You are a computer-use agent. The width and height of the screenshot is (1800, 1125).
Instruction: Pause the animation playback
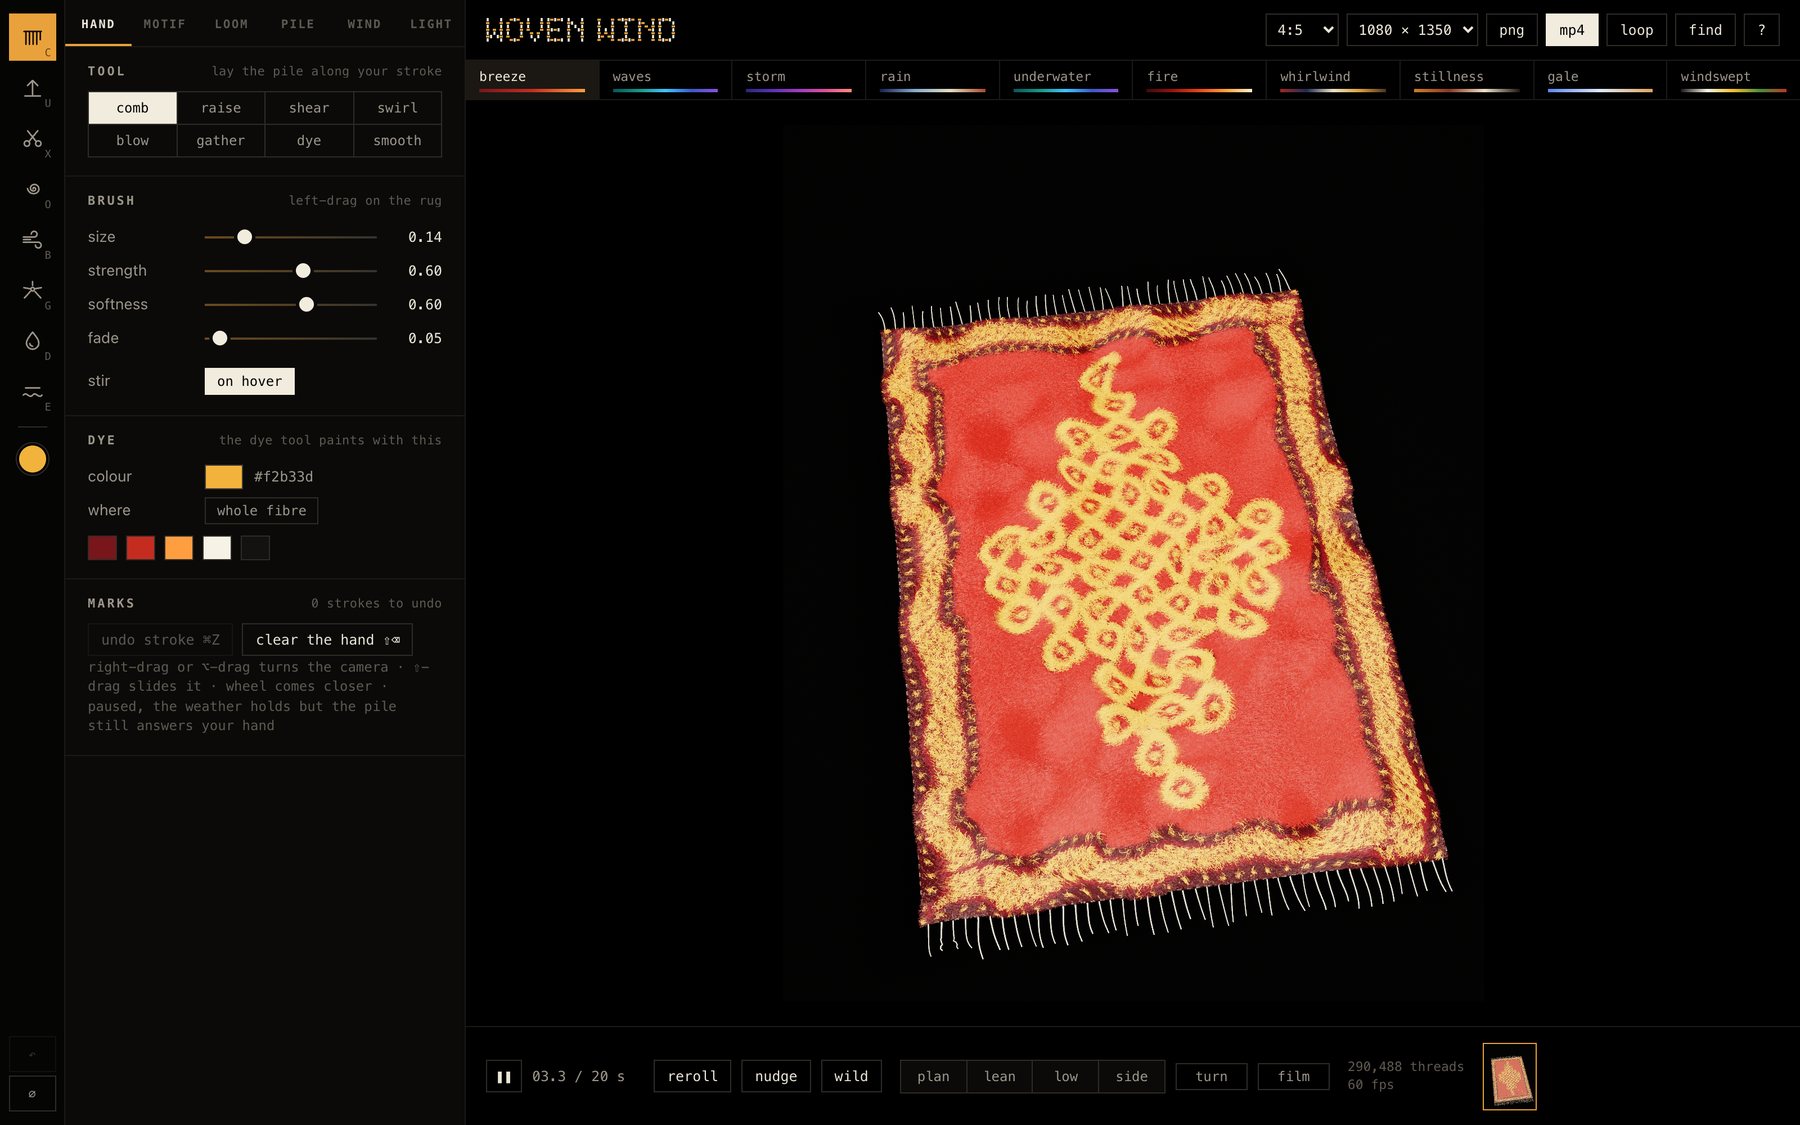tap(504, 1077)
